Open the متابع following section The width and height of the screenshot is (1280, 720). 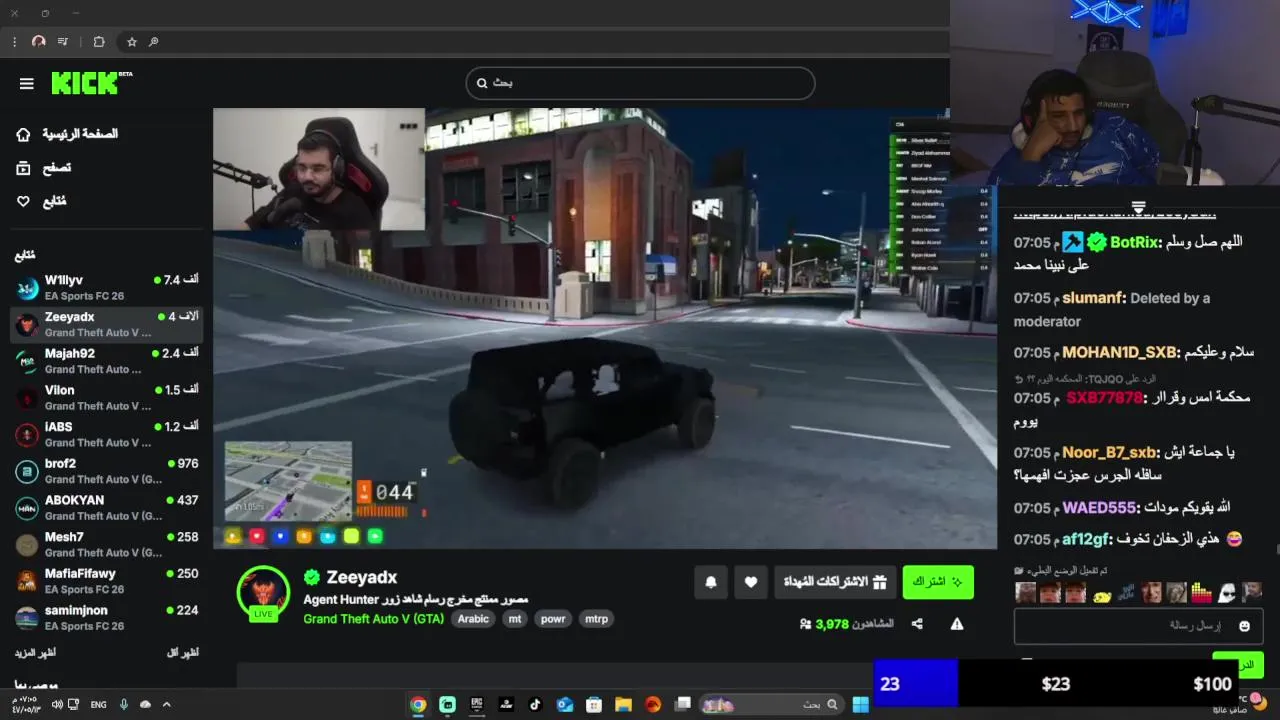(42, 201)
